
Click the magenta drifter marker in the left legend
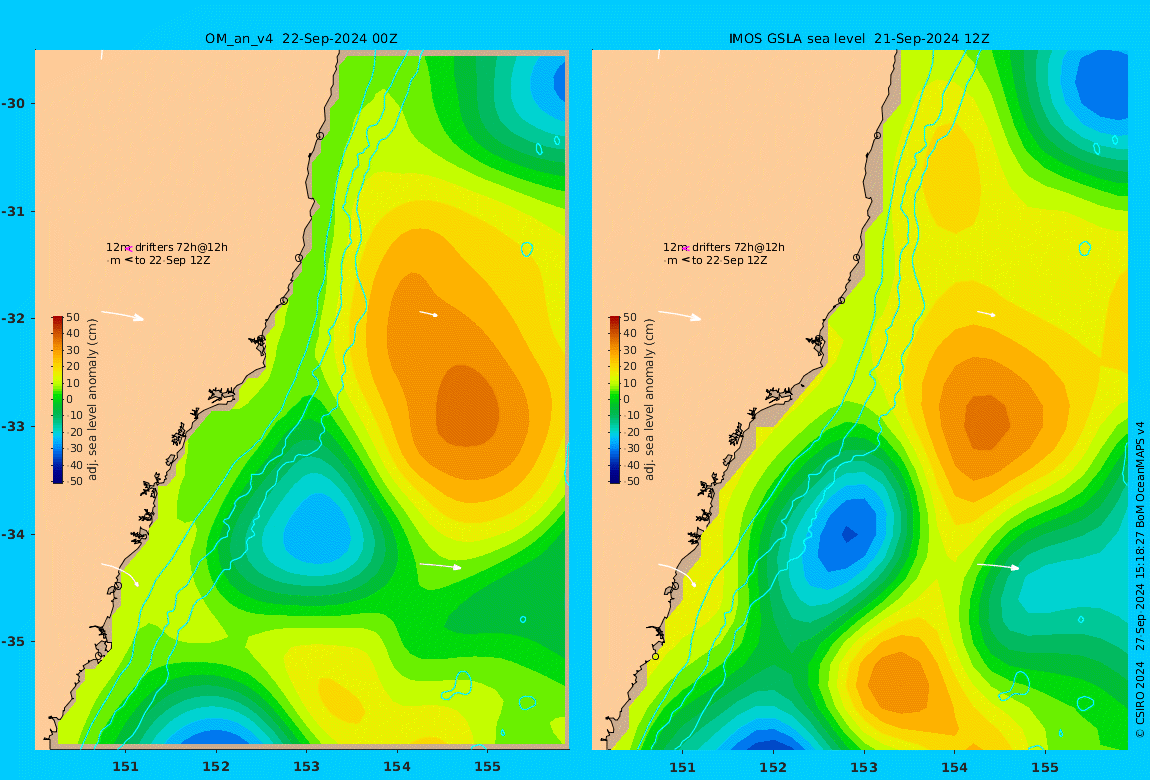128,249
